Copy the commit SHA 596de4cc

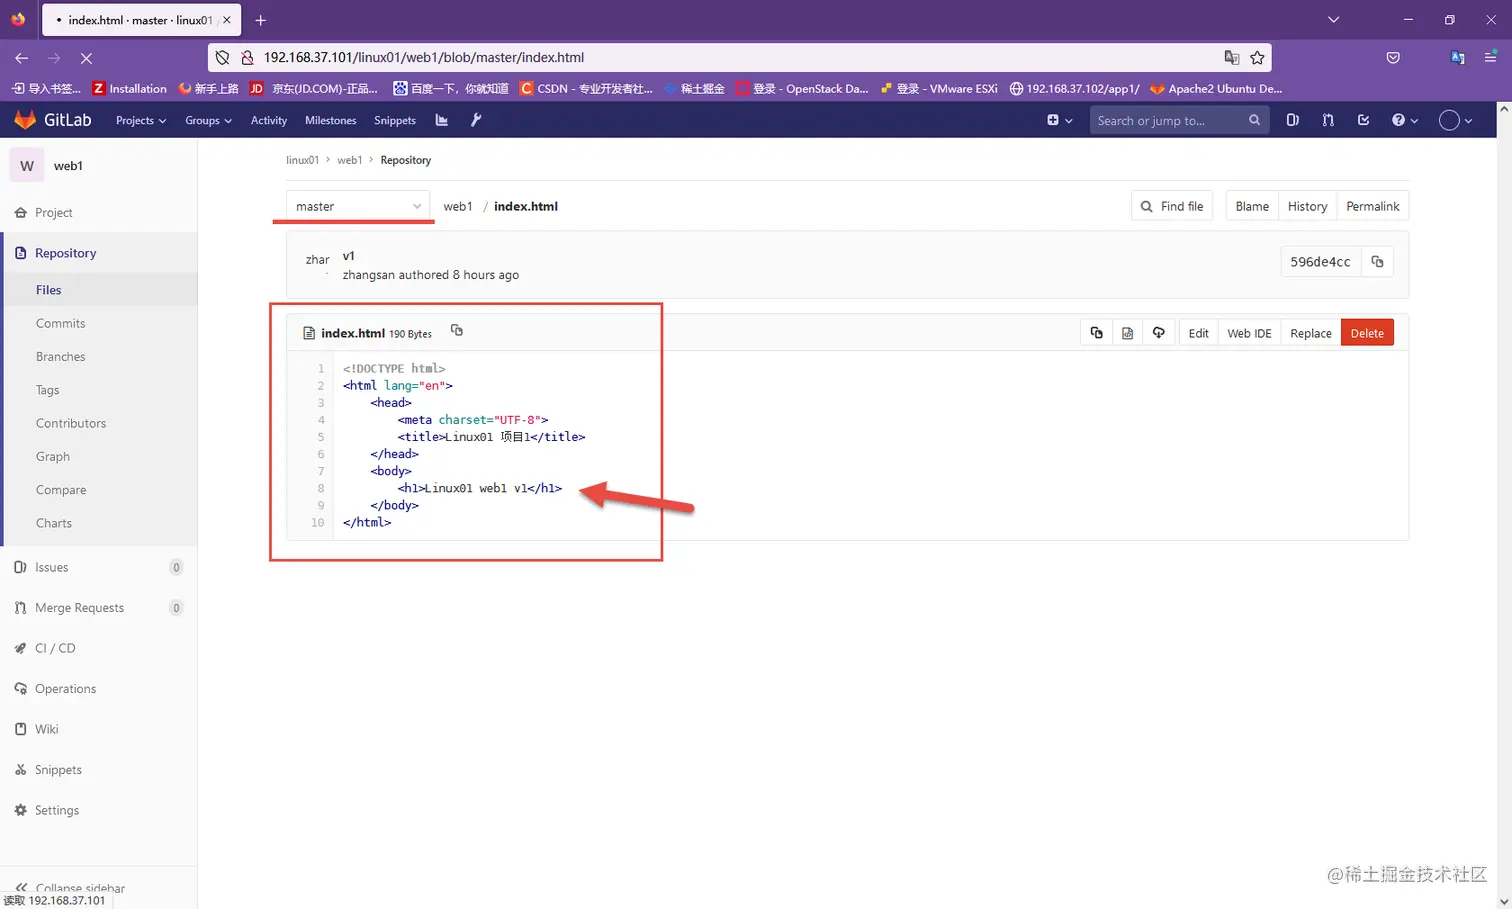pyautogui.click(x=1377, y=261)
